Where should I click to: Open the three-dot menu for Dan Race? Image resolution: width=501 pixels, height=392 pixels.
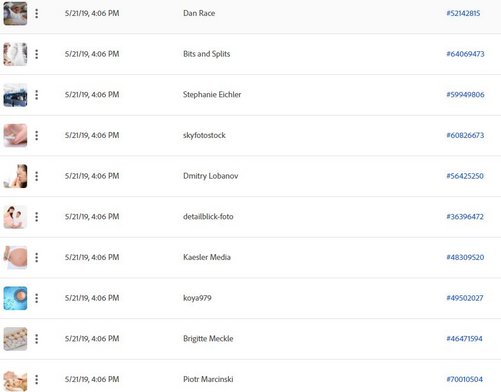[37, 13]
